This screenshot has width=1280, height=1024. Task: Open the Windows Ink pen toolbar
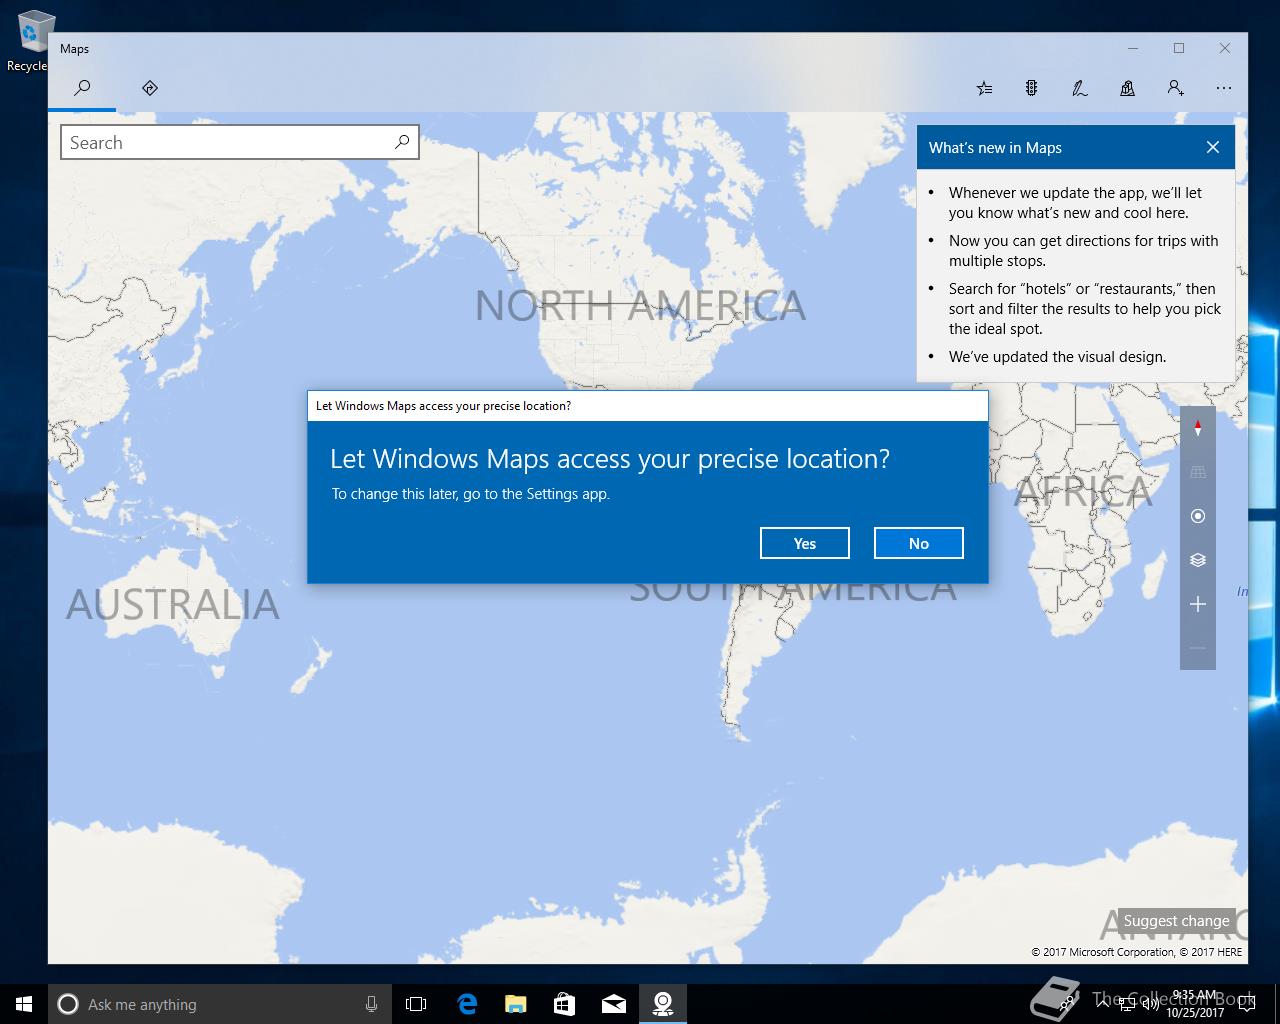click(1079, 88)
